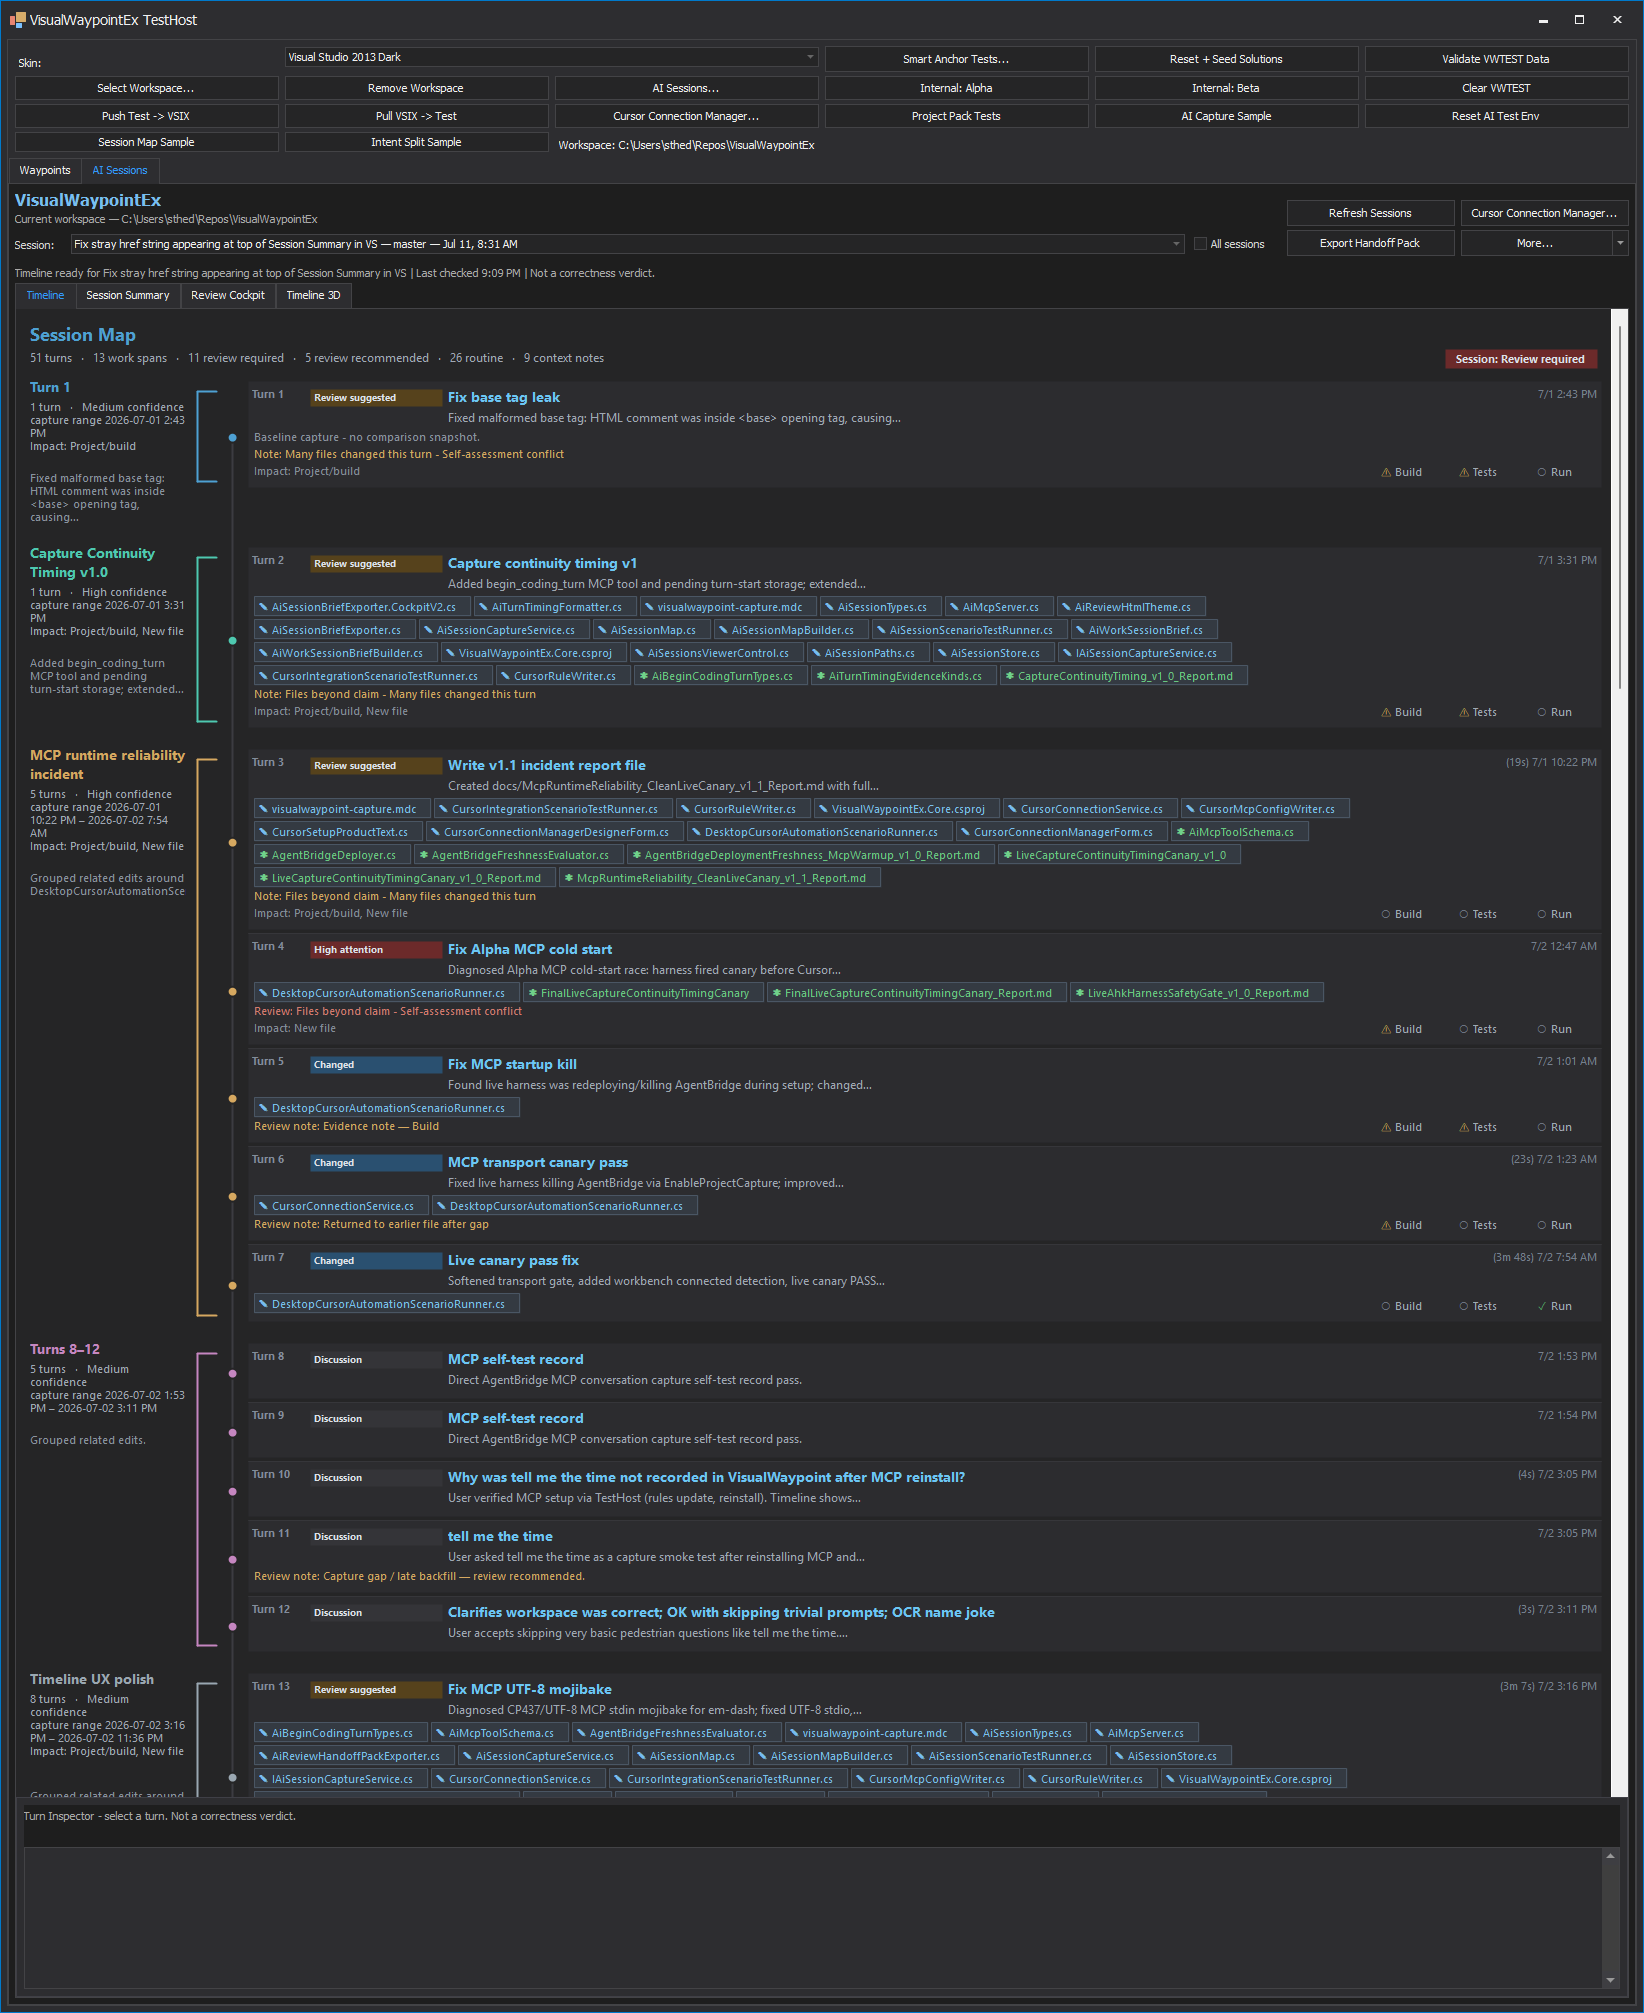This screenshot has height=2013, width=1644.
Task: Open the Fix base tag leak turn title
Action: (x=504, y=397)
